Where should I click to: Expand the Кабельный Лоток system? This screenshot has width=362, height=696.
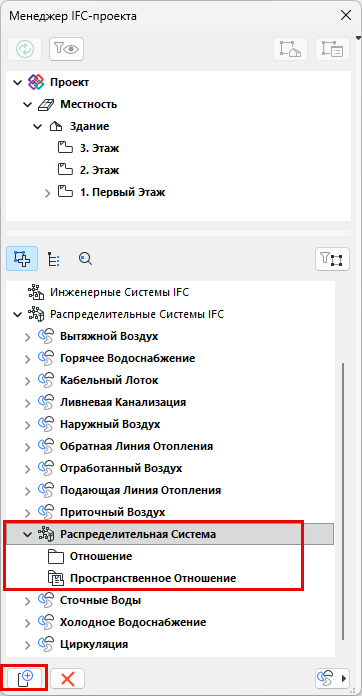(28, 382)
